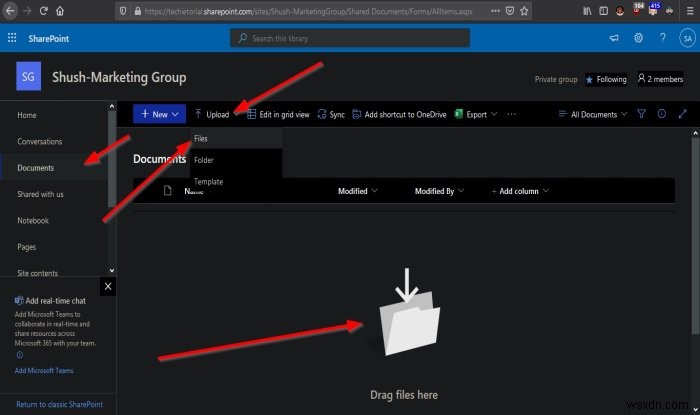Open the SharePoint help question mark
The width and height of the screenshot is (700, 415).
point(663,38)
